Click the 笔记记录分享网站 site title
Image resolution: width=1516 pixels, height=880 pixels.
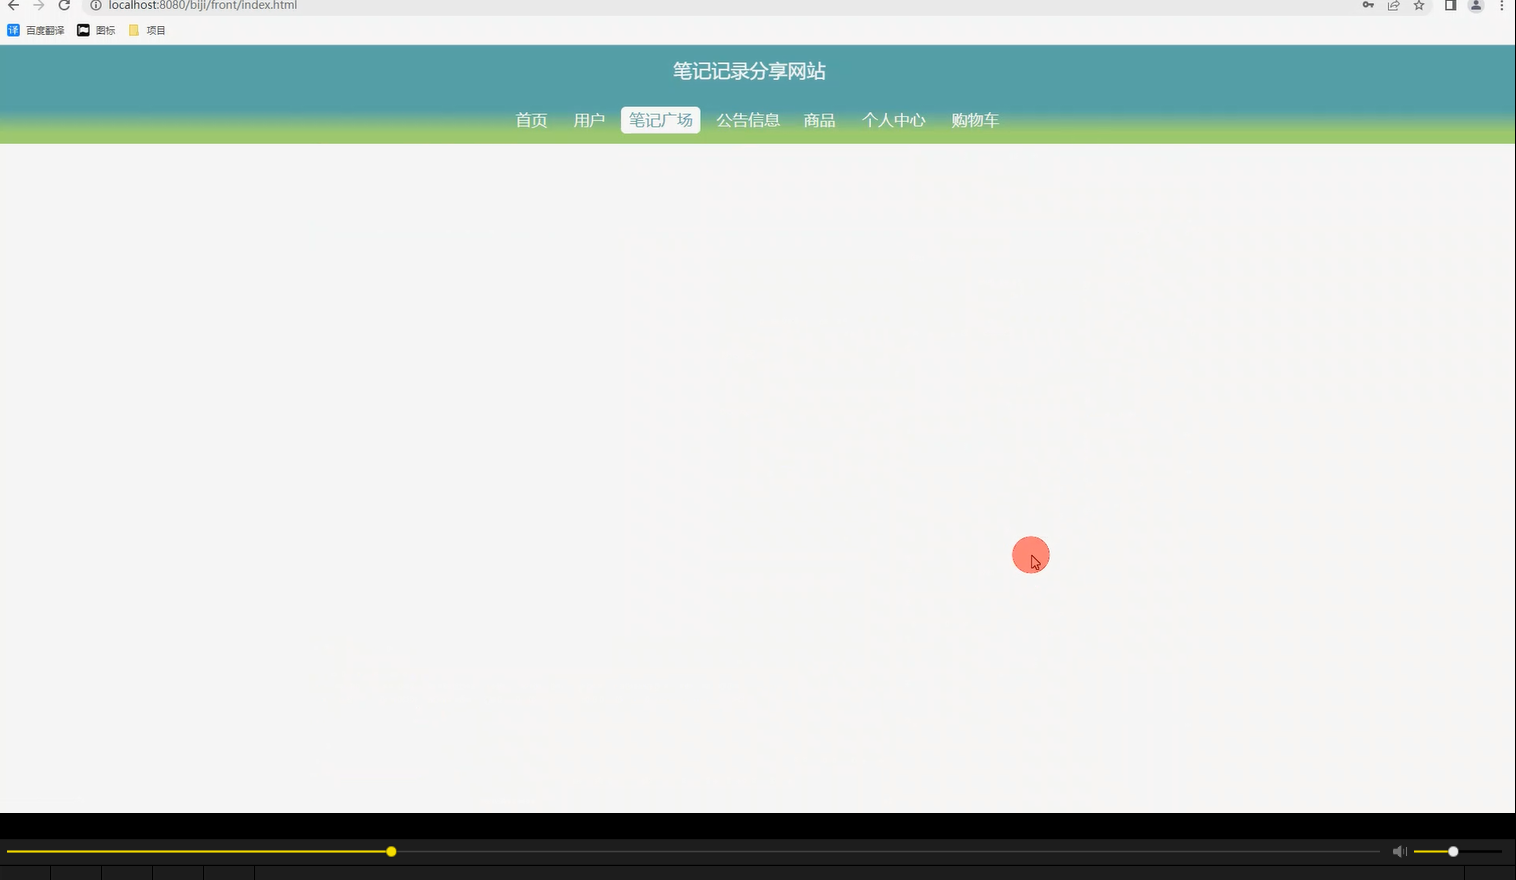point(749,71)
